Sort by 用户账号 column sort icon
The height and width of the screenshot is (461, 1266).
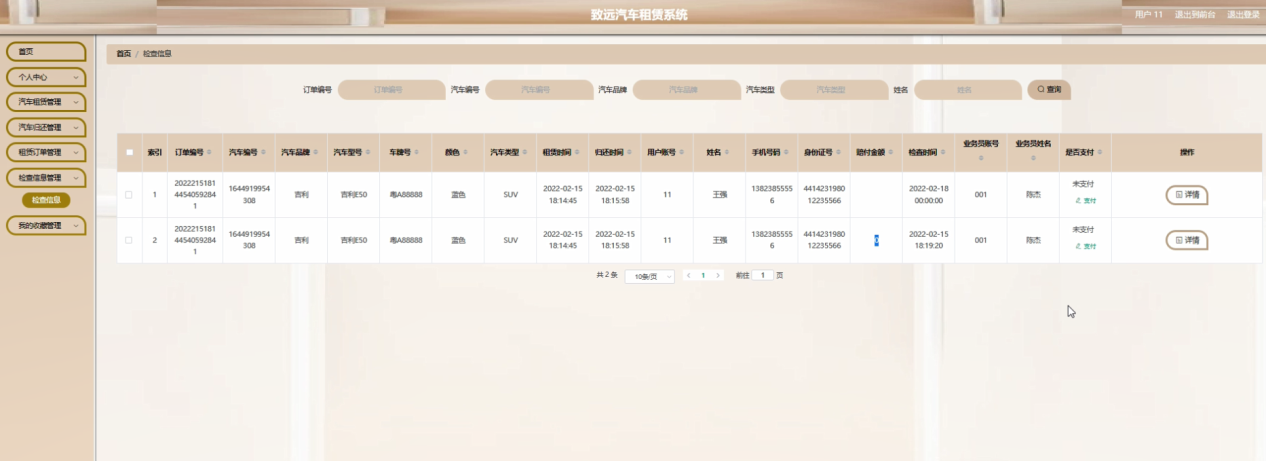point(682,153)
